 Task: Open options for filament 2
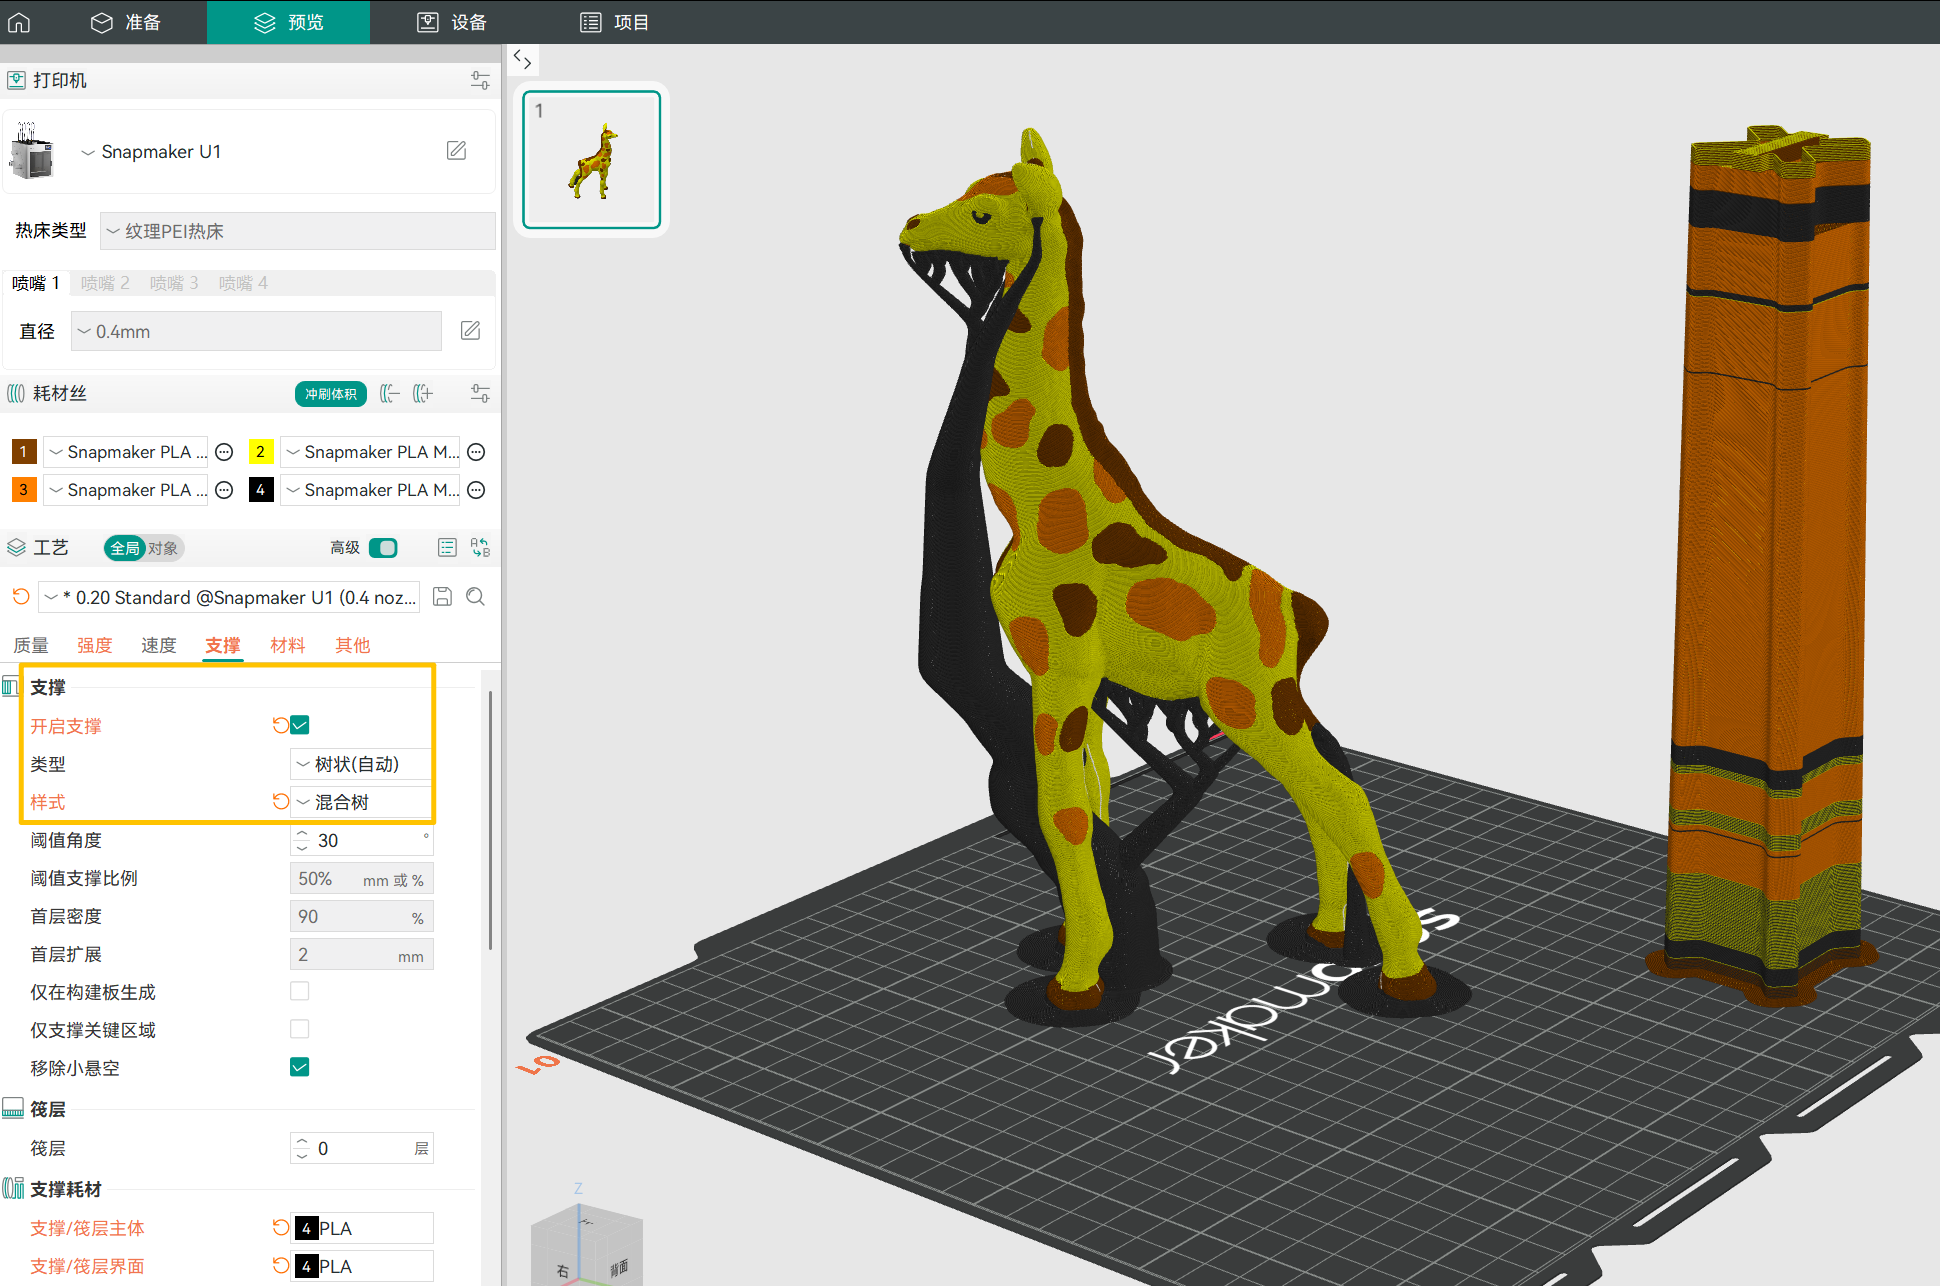point(477,452)
